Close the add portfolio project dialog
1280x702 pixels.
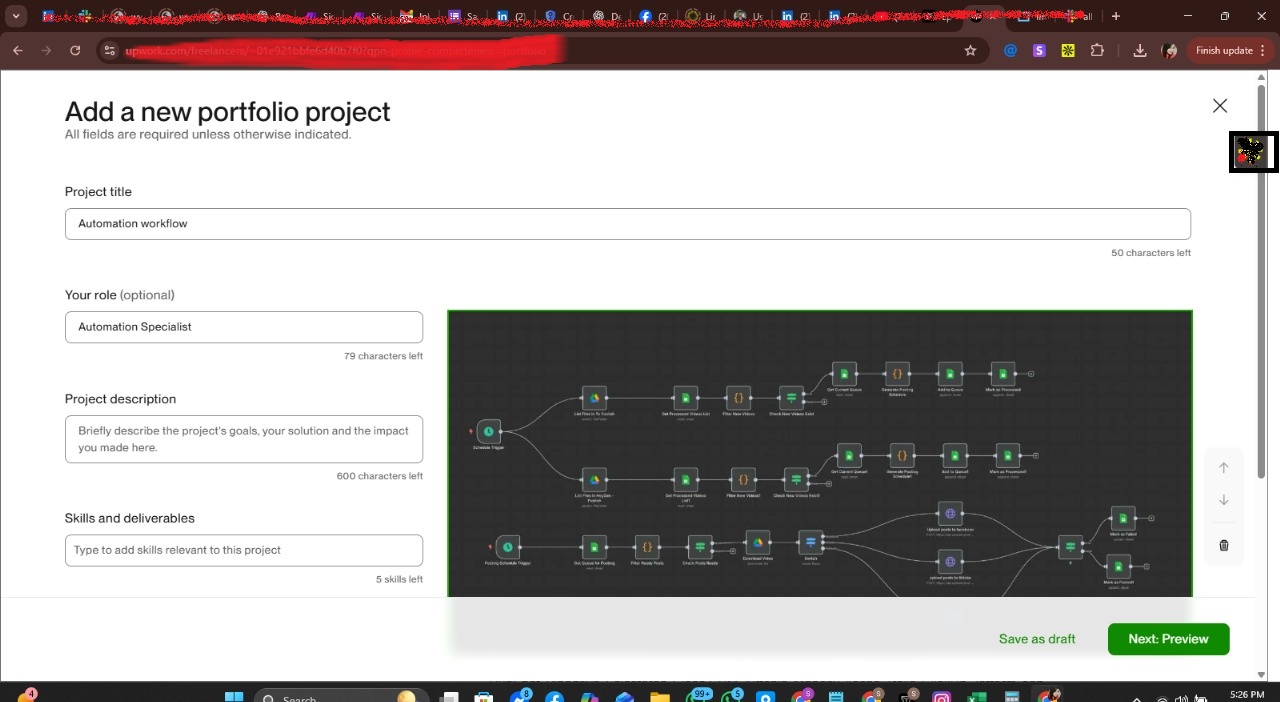pos(1219,106)
